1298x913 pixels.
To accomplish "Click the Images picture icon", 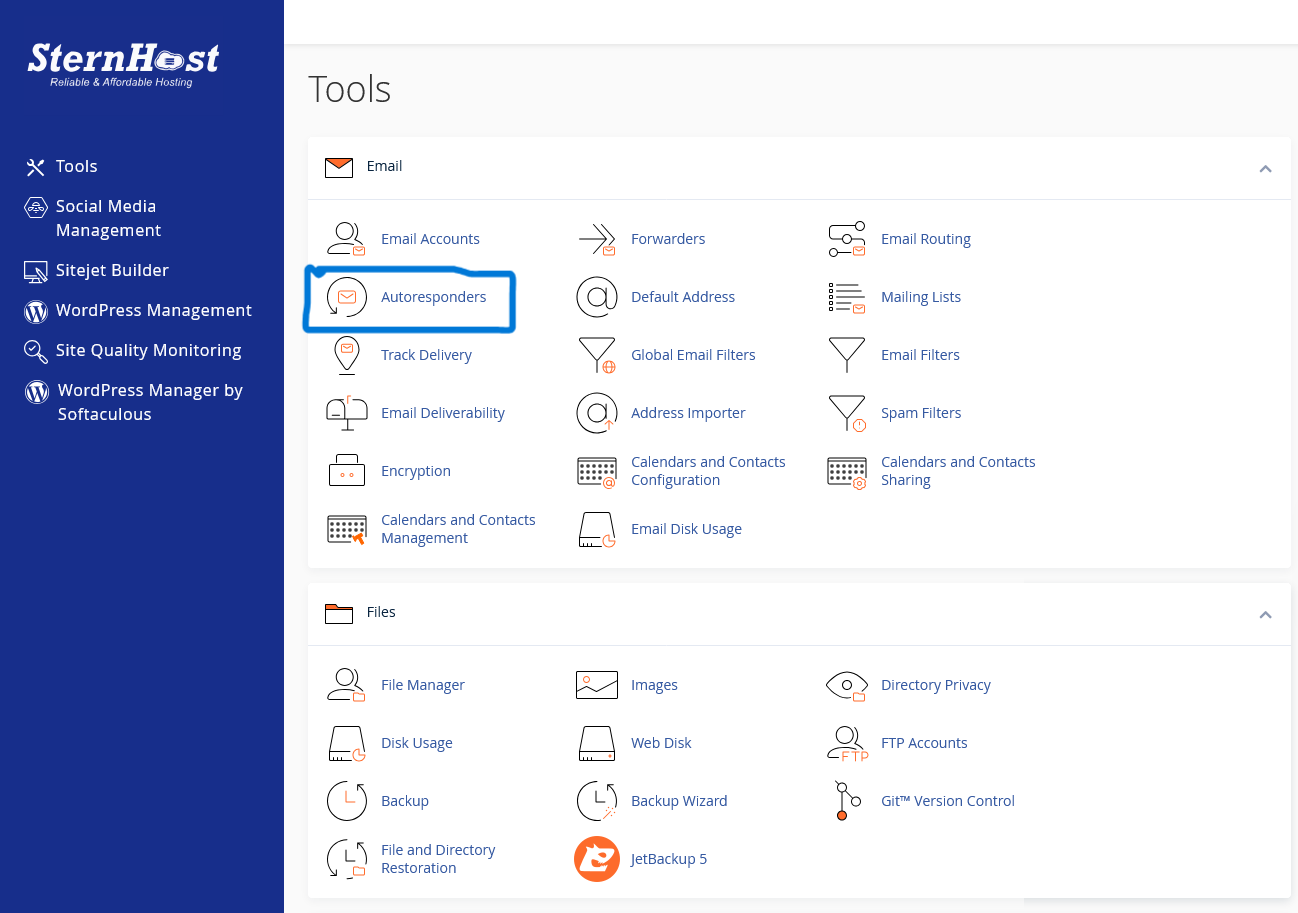I will 597,685.
